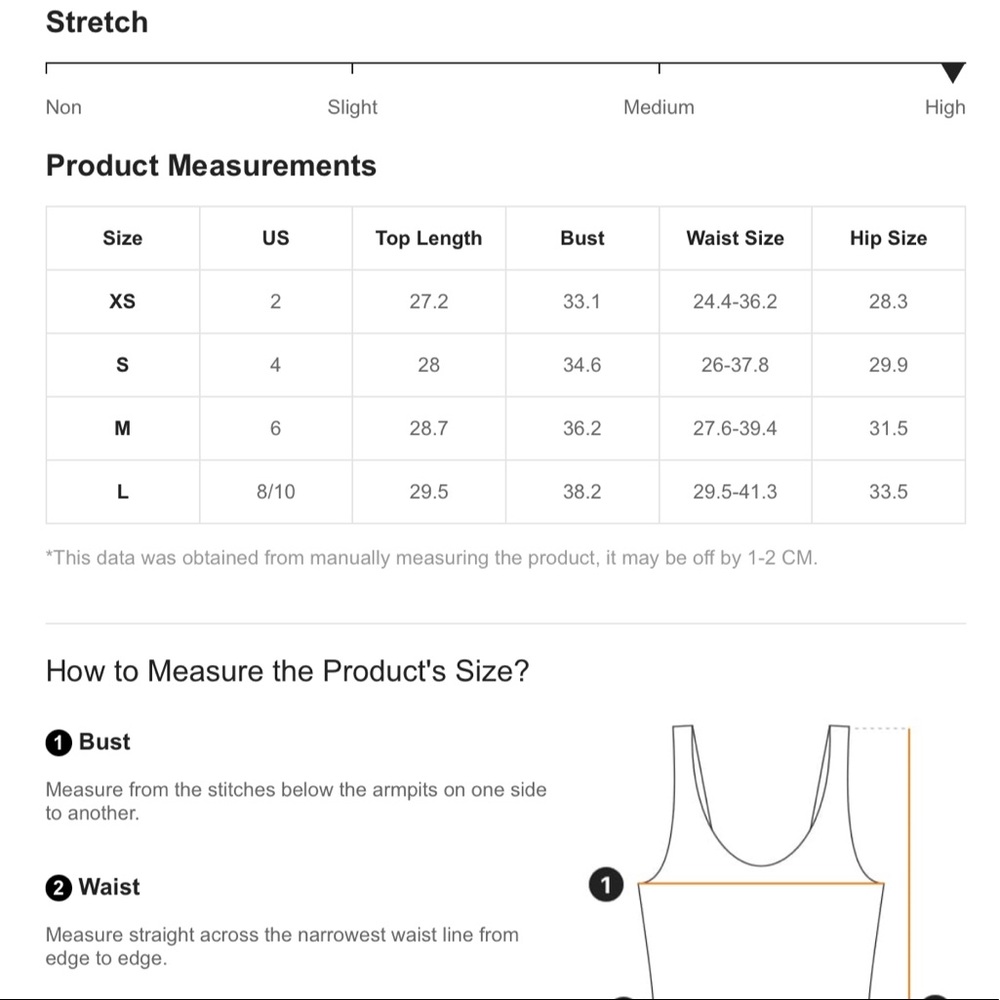The width and height of the screenshot is (1000, 1000).
Task: Click the black number 1 marker beside diagram
Action: point(606,885)
